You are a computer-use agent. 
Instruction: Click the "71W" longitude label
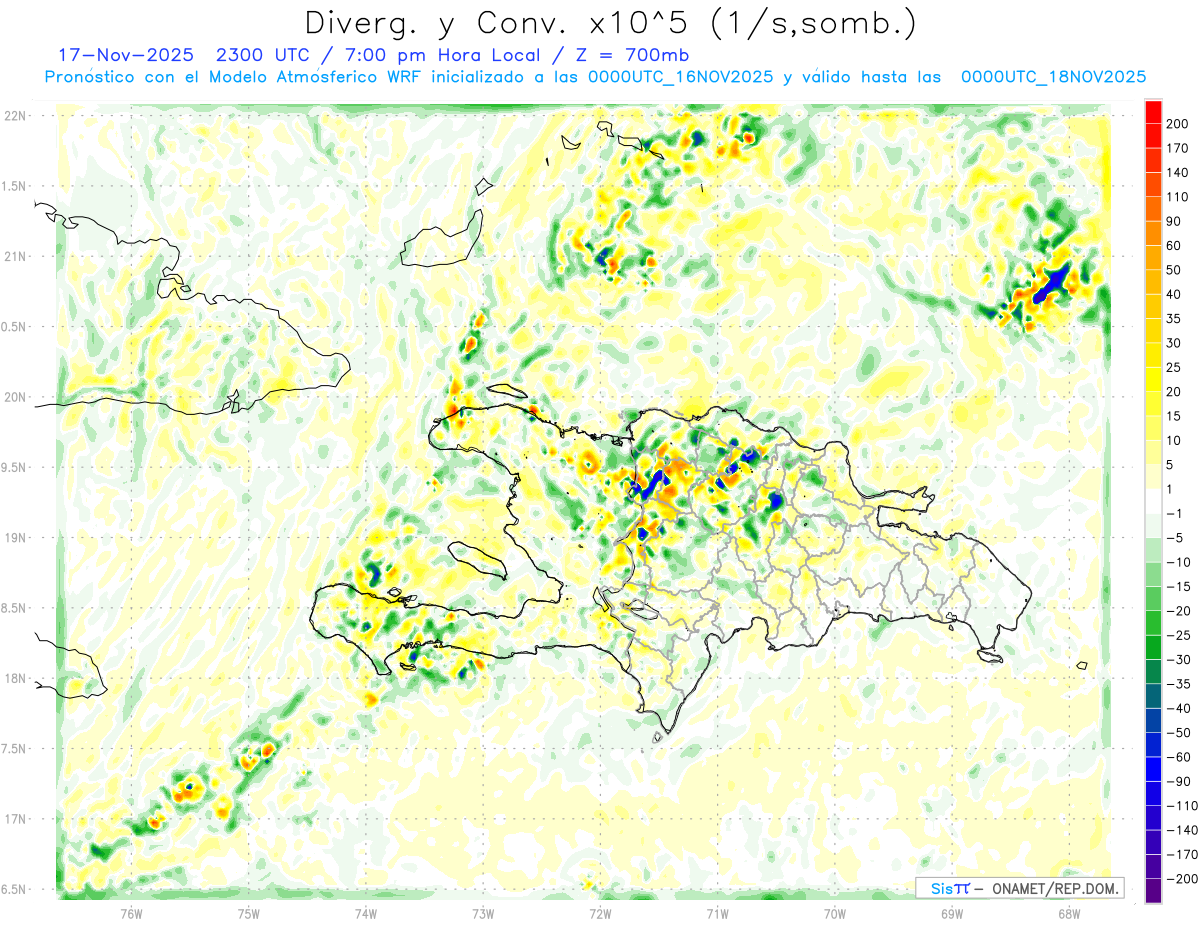pos(717,913)
